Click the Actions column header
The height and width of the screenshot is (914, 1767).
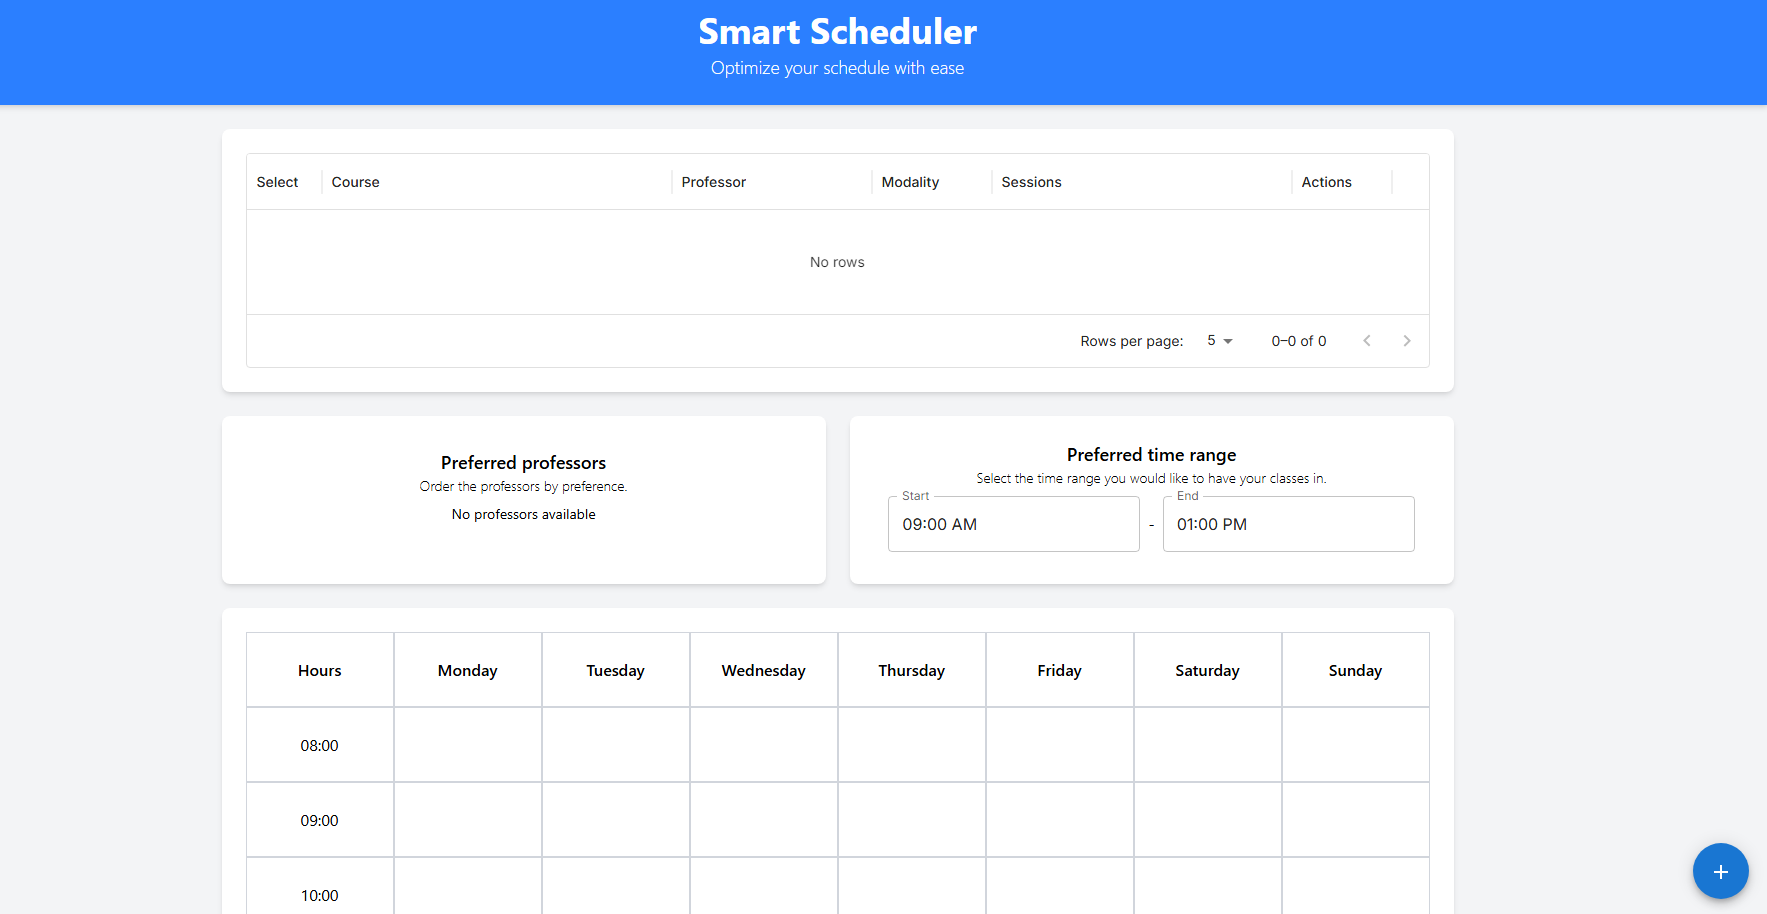coord(1326,181)
